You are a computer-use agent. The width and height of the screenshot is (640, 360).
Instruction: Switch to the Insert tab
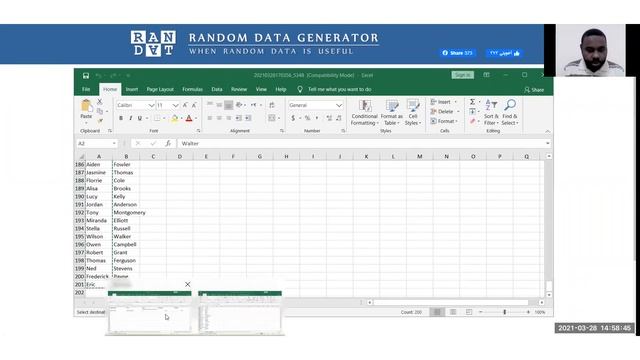[131, 89]
